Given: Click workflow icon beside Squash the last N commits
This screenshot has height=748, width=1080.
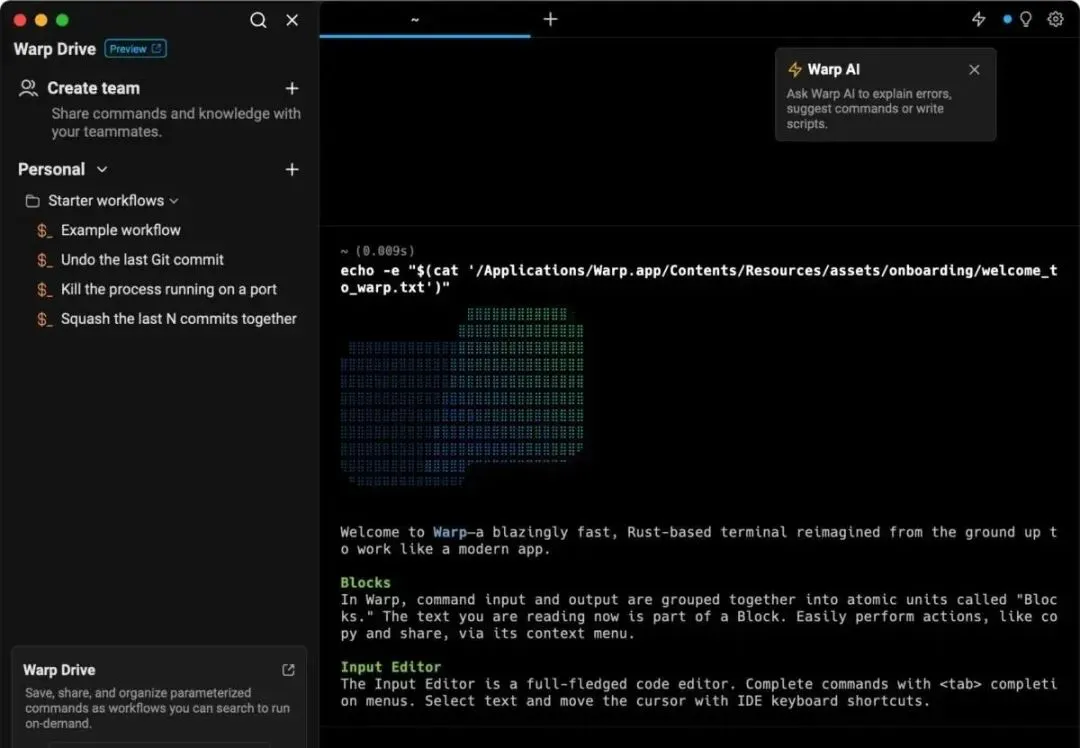Looking at the screenshot, I should 45,320.
